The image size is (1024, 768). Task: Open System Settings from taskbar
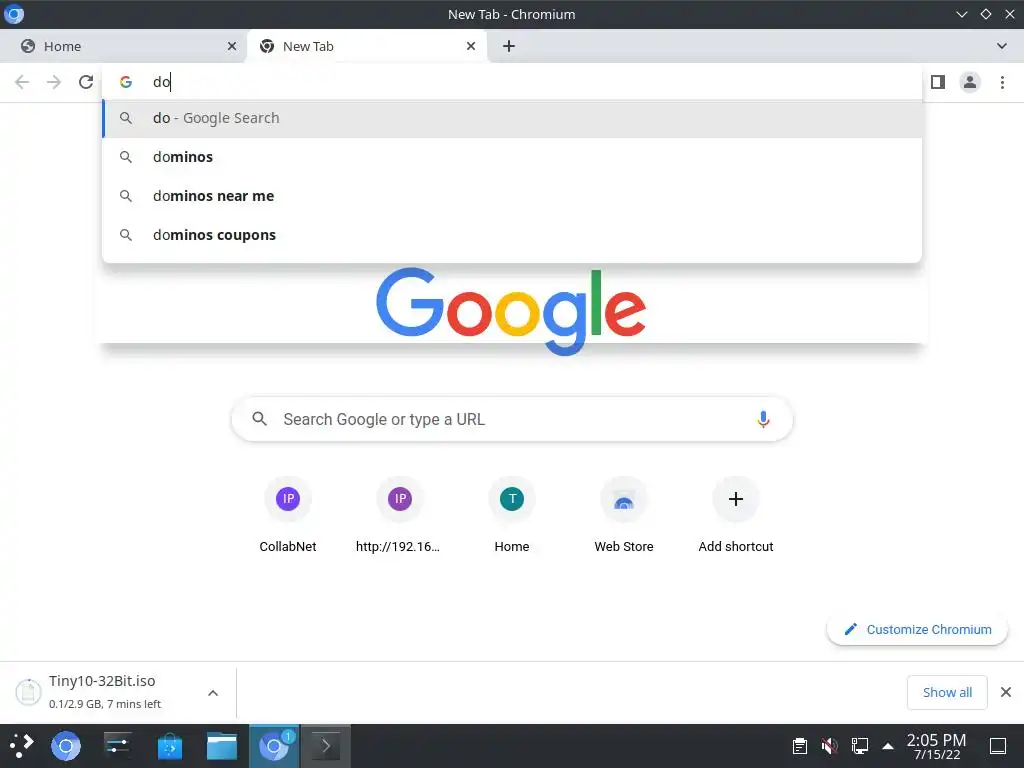click(x=118, y=746)
